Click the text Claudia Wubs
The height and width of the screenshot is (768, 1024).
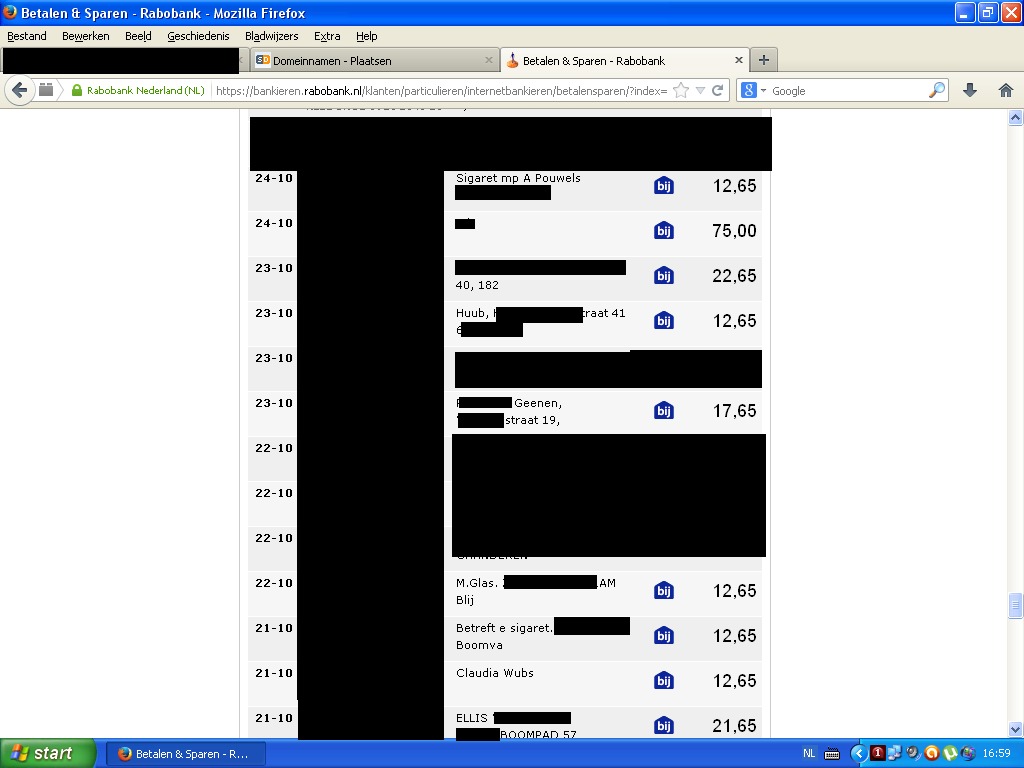[x=494, y=673]
